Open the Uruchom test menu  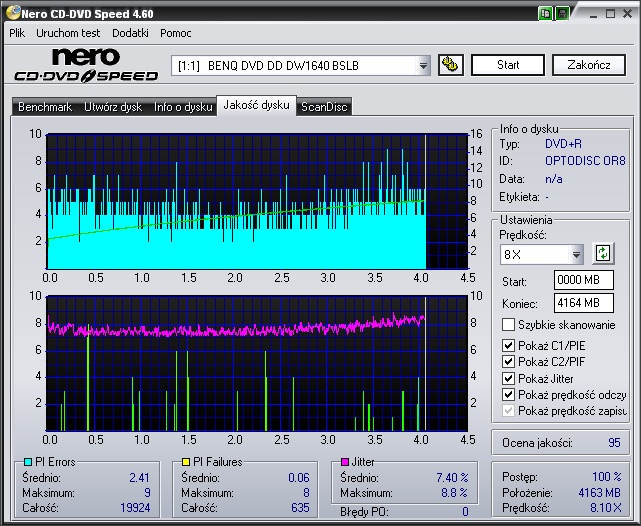coord(68,33)
